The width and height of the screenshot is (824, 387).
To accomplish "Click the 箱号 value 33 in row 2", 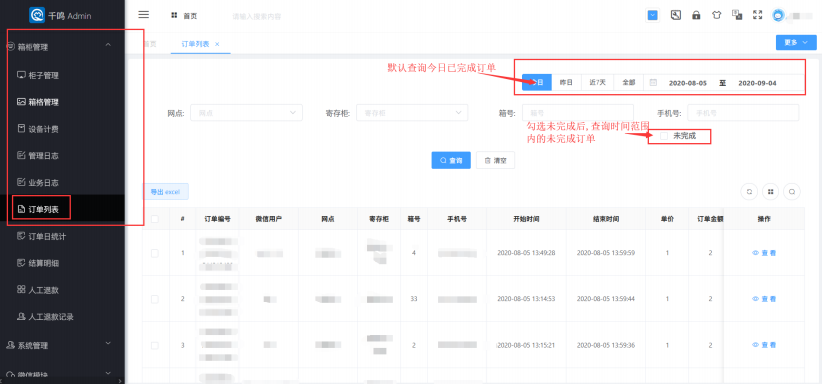I will (414, 299).
